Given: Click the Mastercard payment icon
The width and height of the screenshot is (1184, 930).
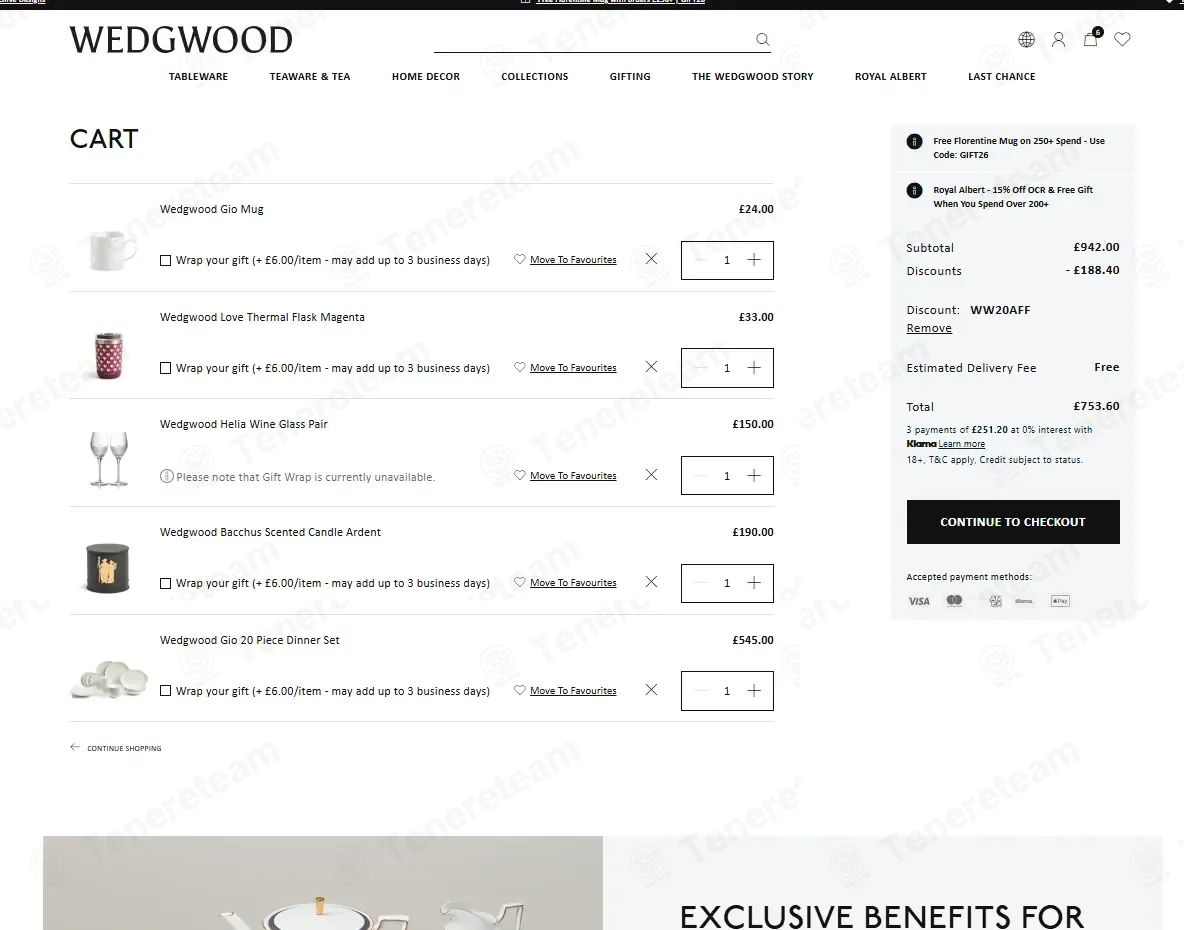Looking at the screenshot, I should (954, 601).
